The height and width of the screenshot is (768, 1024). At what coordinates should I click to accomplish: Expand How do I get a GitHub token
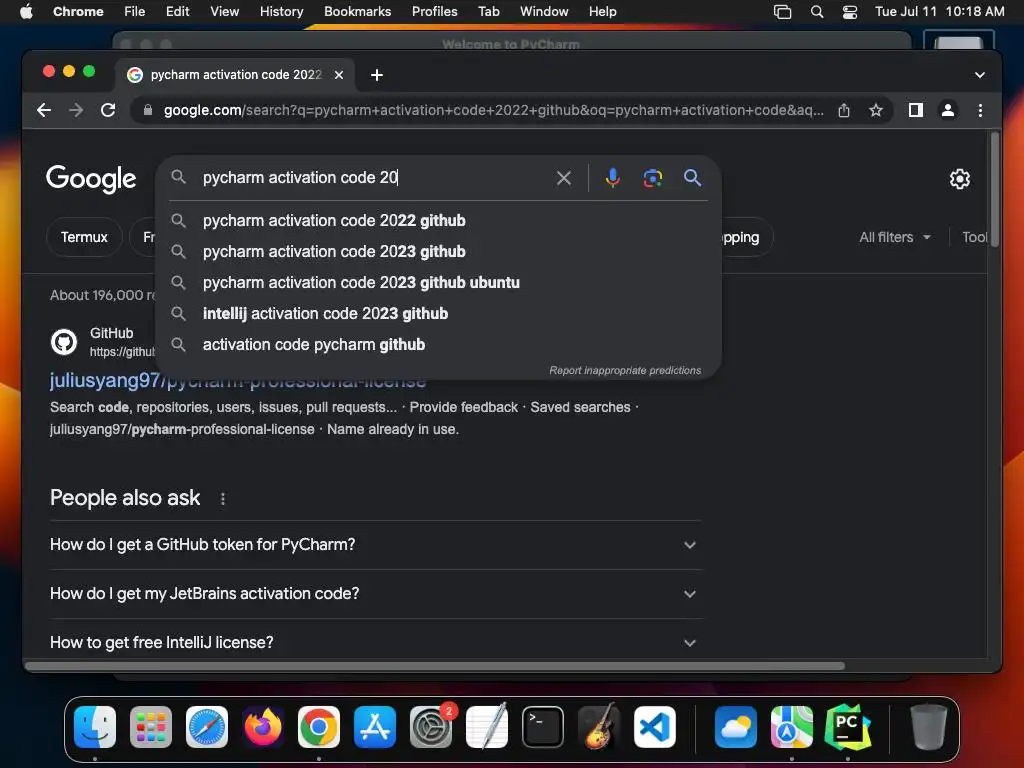pyautogui.click(x=376, y=545)
